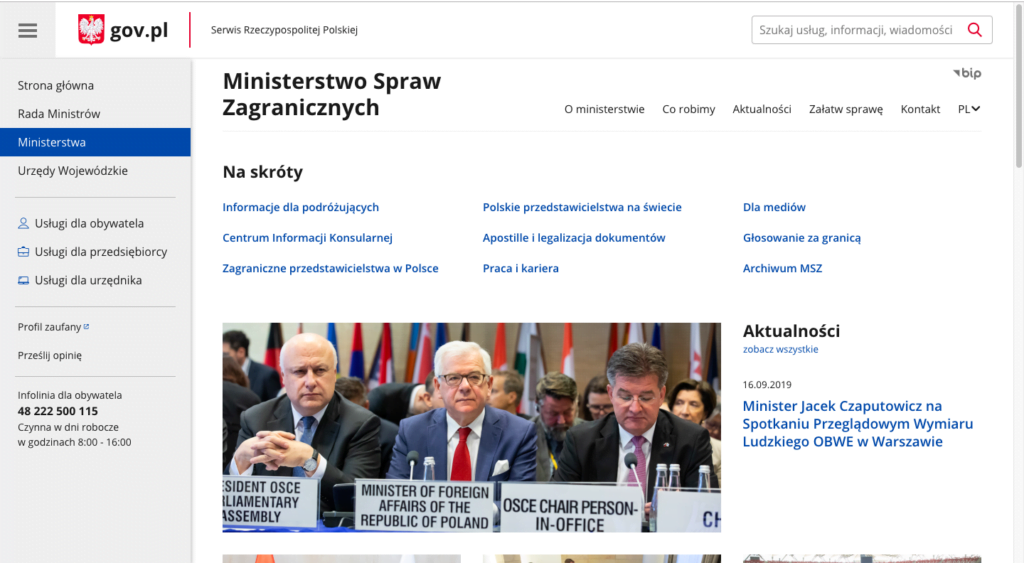
Task: Open Centrum Informacji Konsularnej shortcut
Action: tap(308, 238)
